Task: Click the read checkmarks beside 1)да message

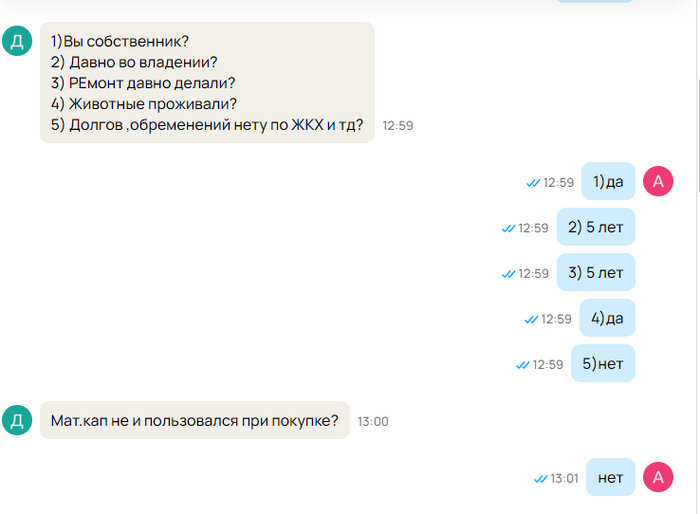Action: coord(533,183)
